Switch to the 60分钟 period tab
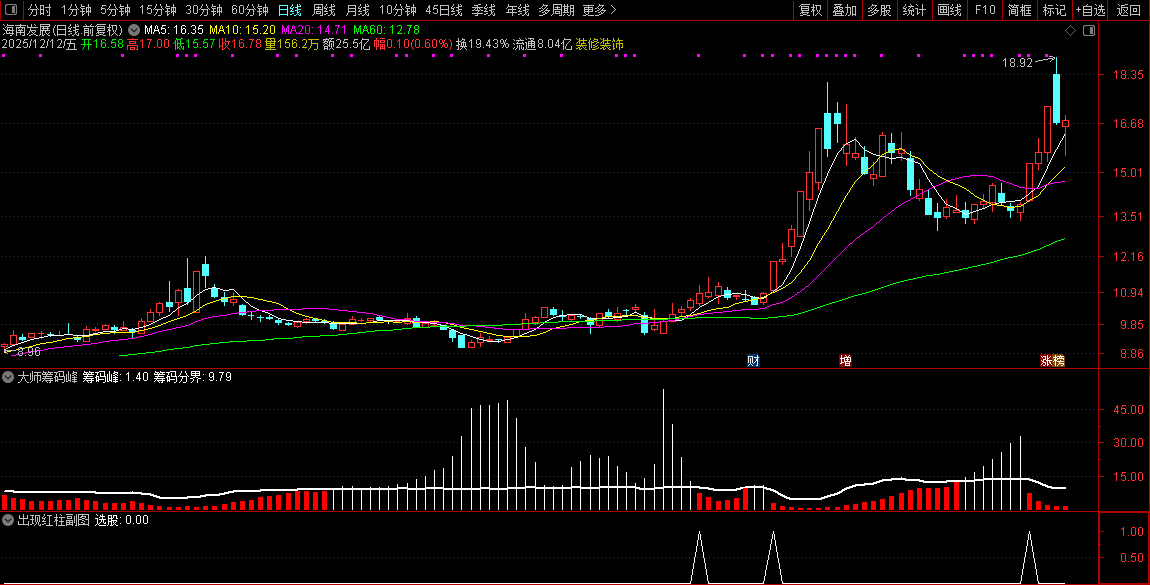 point(250,10)
